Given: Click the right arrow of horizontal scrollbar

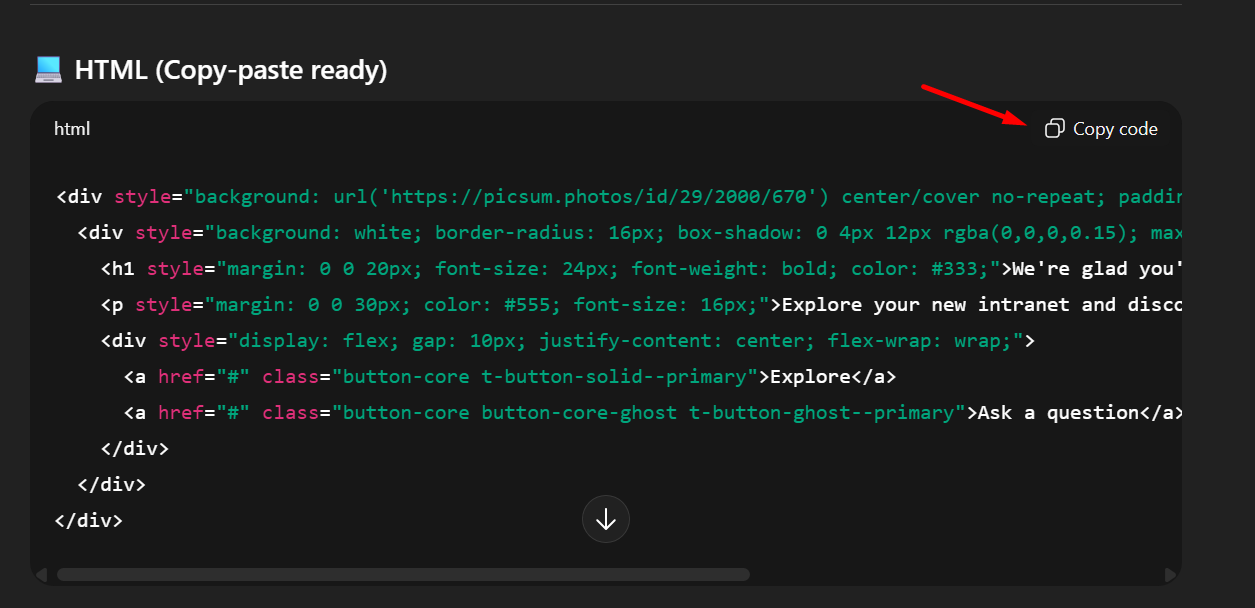Looking at the screenshot, I should [1171, 575].
